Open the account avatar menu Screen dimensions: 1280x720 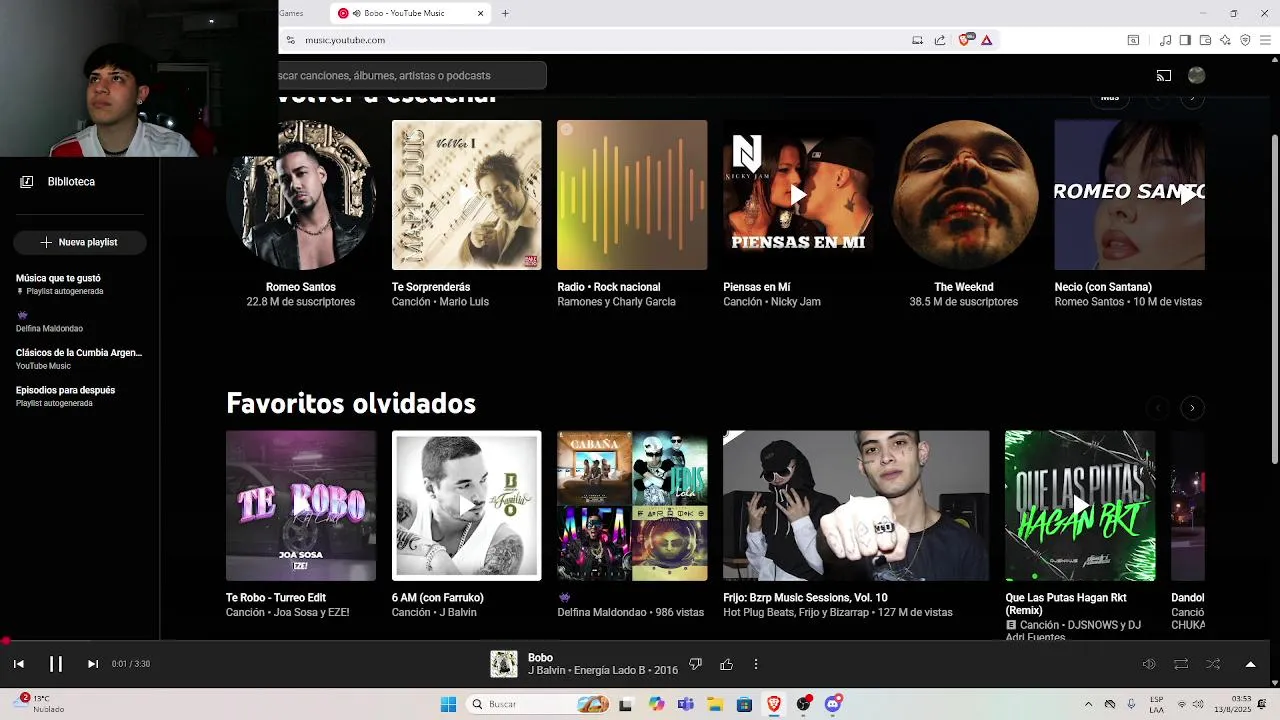[x=1196, y=75]
